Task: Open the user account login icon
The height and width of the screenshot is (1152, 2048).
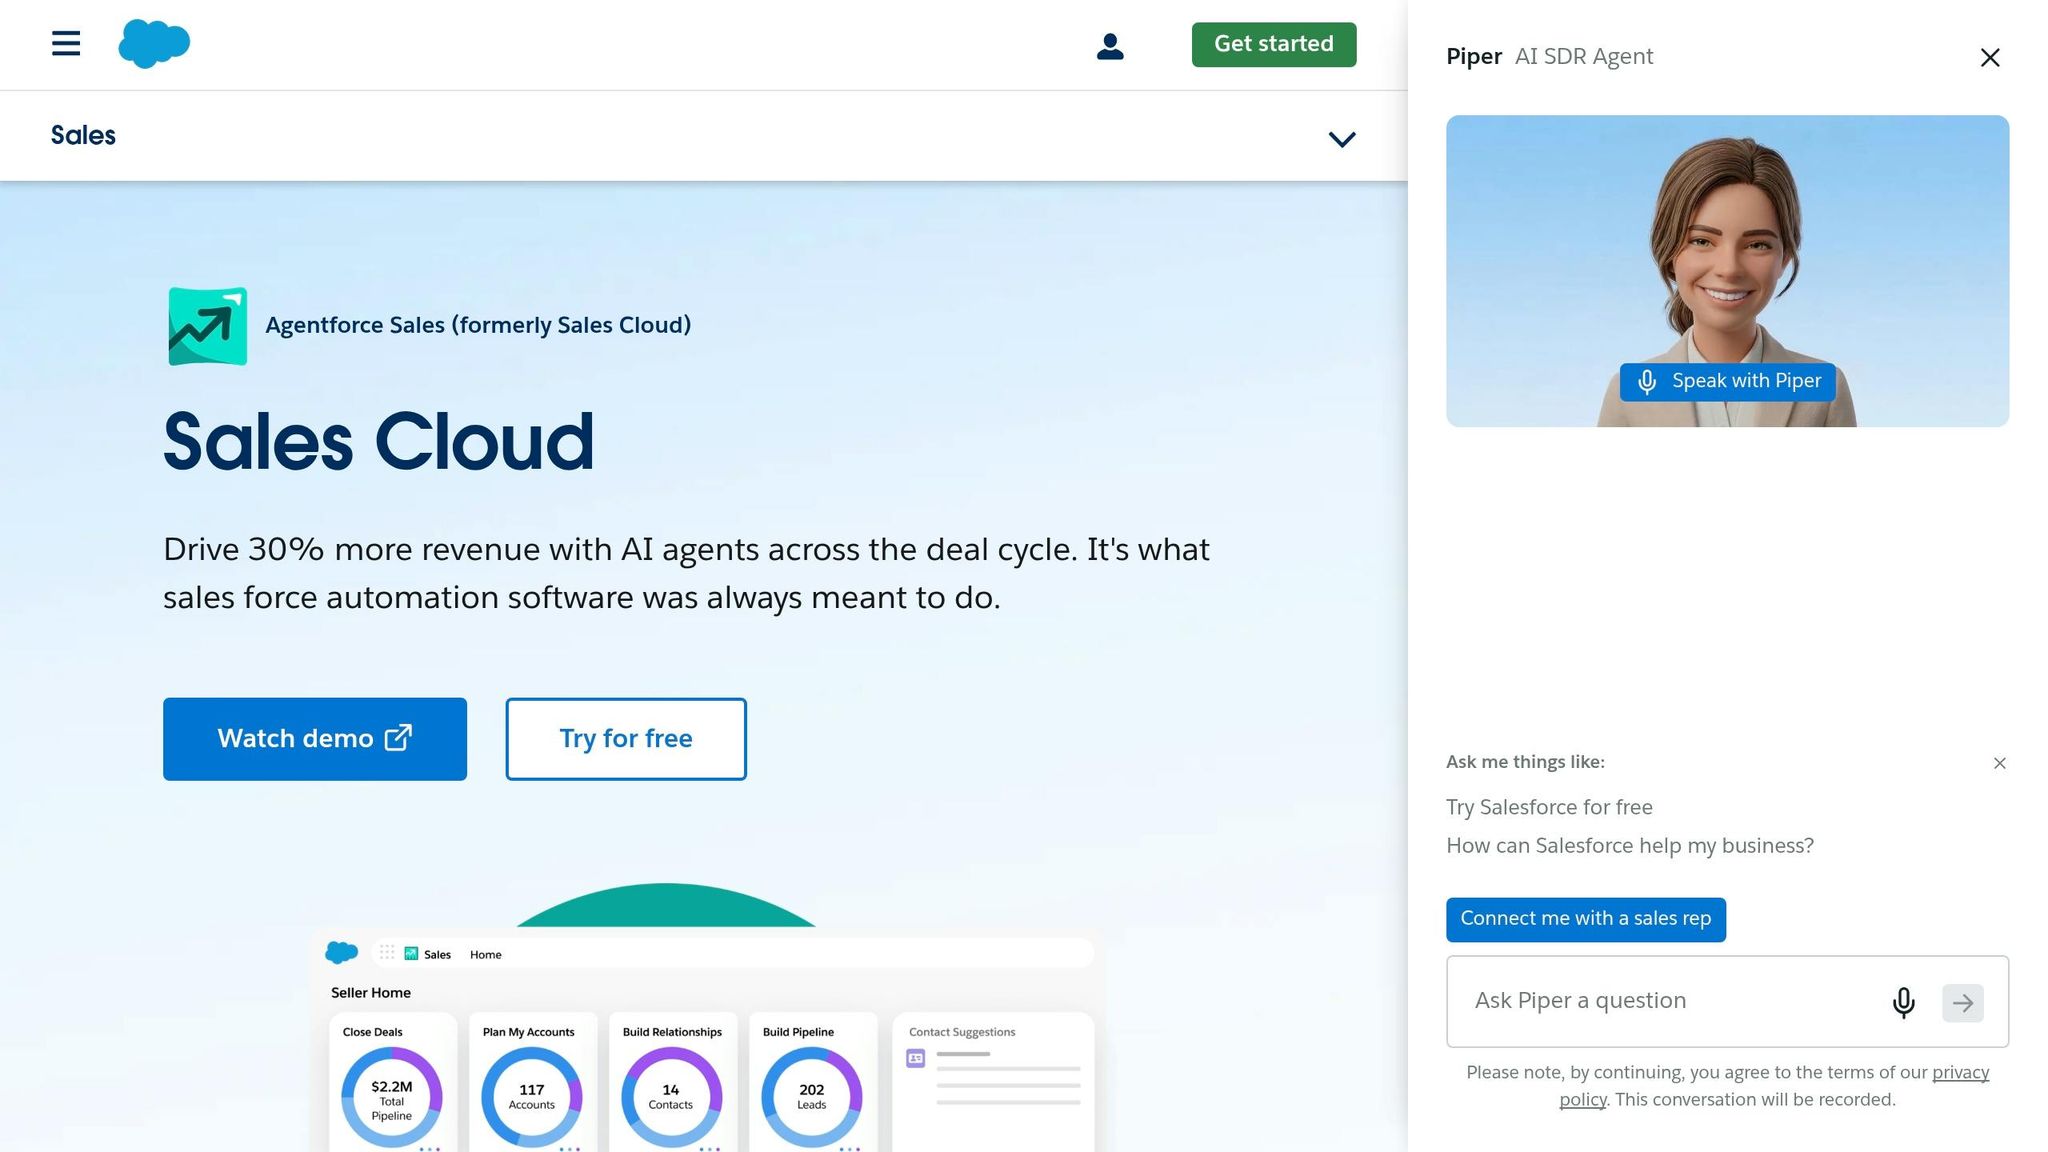Action: (1110, 46)
